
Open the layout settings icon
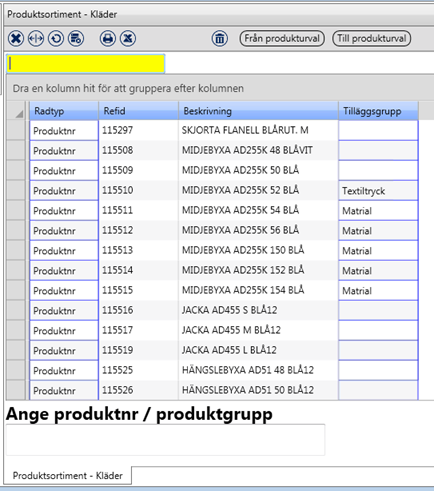(76, 39)
